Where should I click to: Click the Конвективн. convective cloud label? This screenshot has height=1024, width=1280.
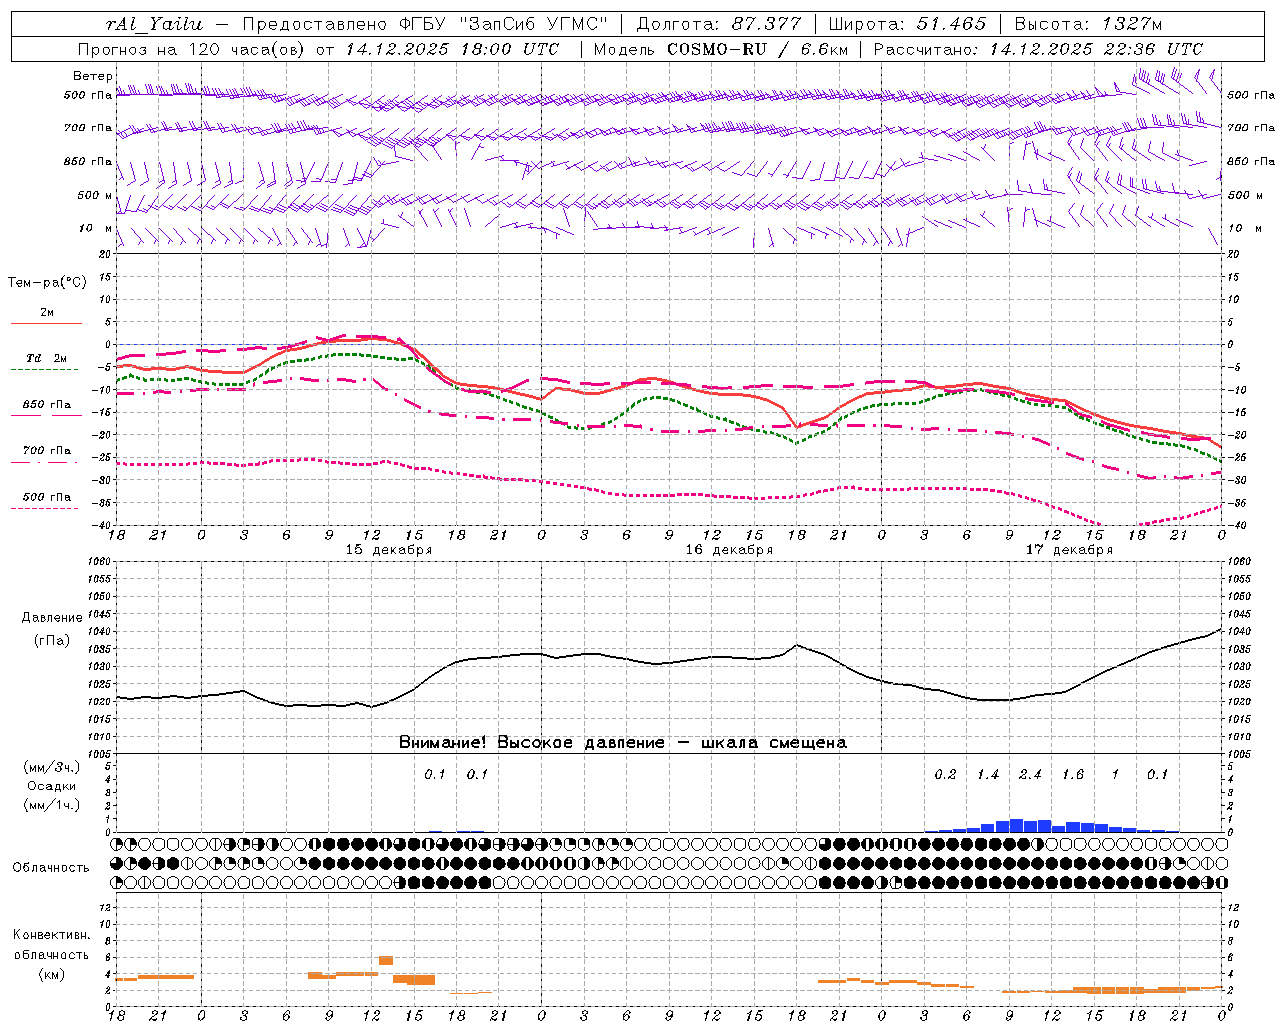(51, 935)
